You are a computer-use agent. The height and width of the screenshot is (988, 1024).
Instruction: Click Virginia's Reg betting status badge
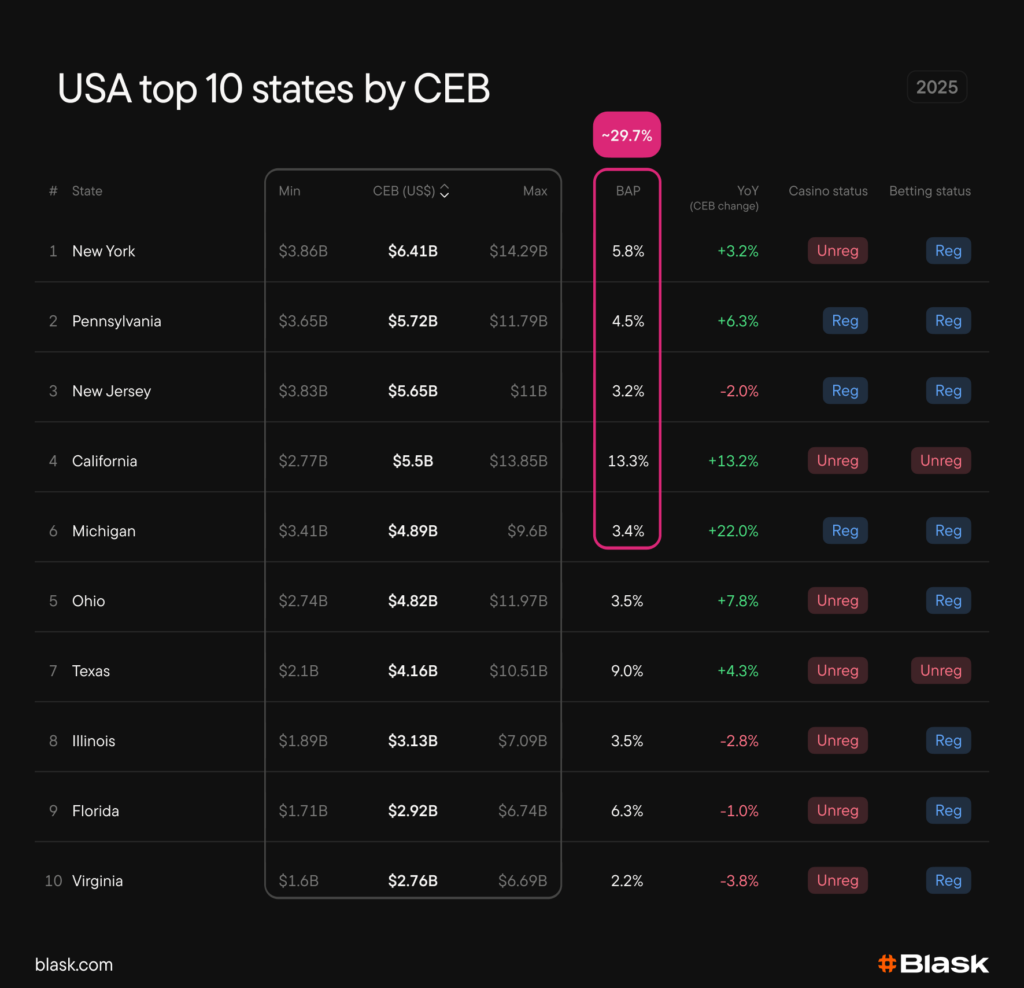[x=948, y=881]
